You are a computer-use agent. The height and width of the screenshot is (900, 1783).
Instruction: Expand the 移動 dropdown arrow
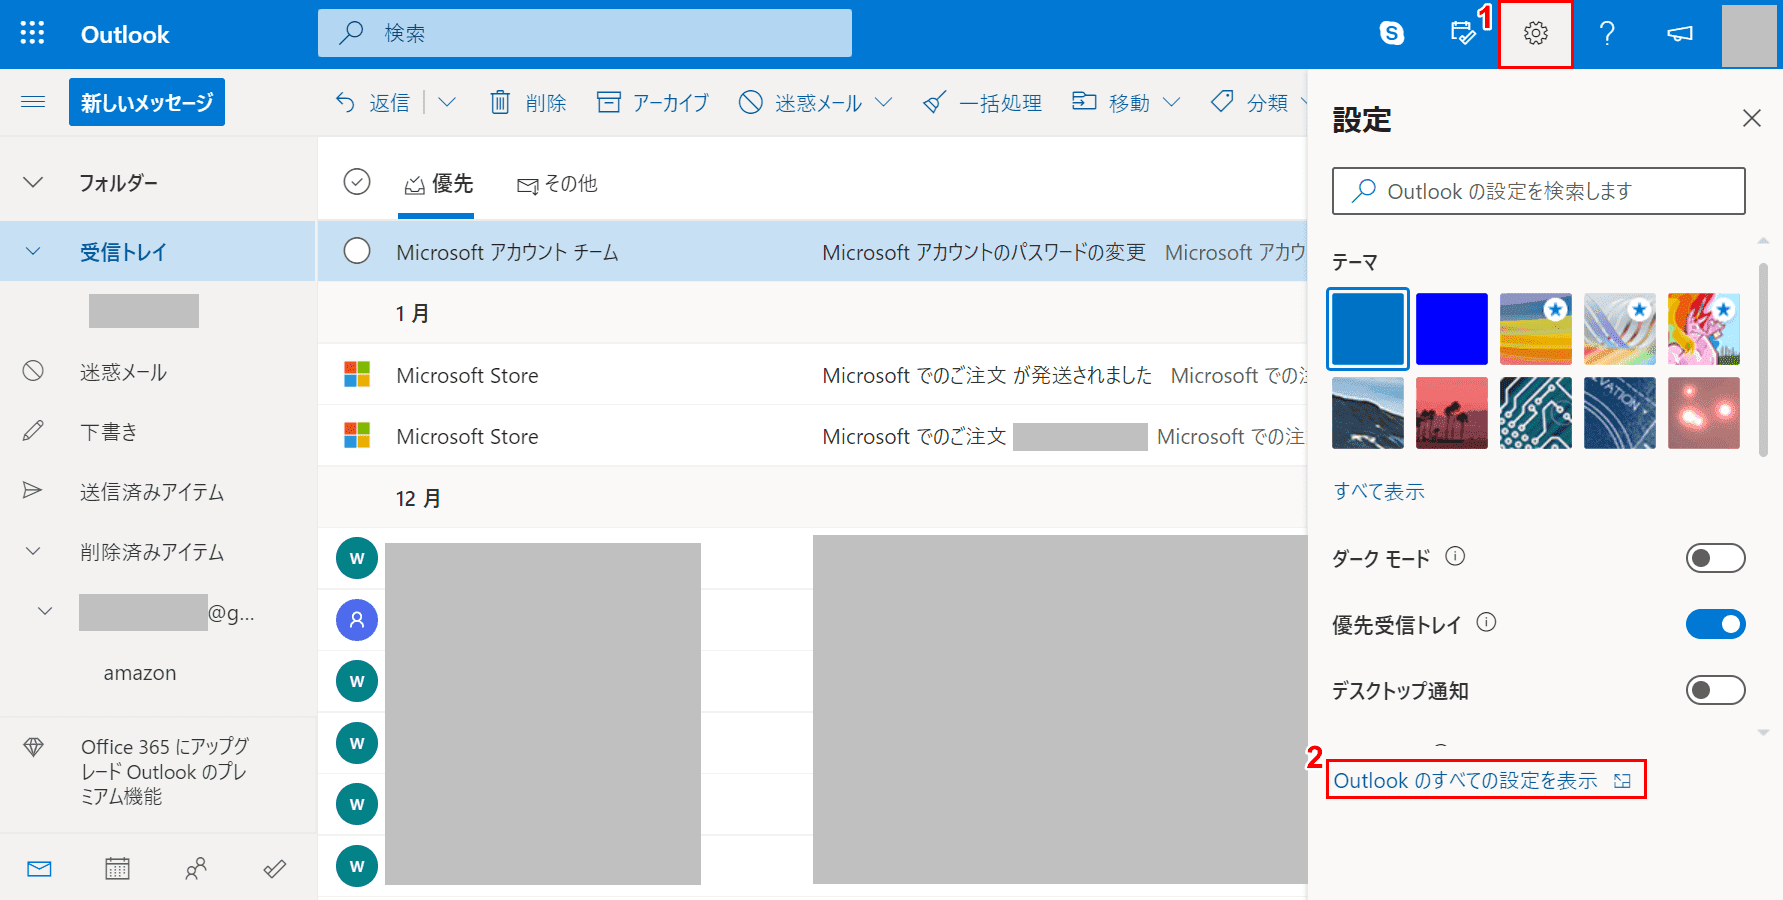[1172, 101]
